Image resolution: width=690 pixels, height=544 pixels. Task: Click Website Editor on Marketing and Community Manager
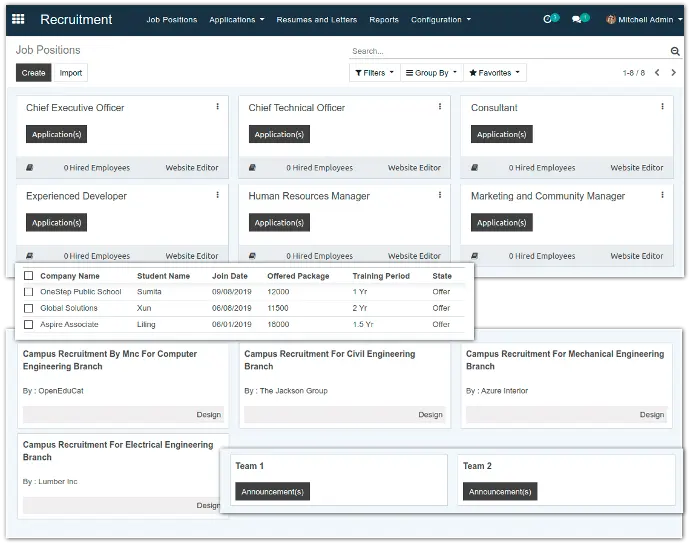[636, 256]
